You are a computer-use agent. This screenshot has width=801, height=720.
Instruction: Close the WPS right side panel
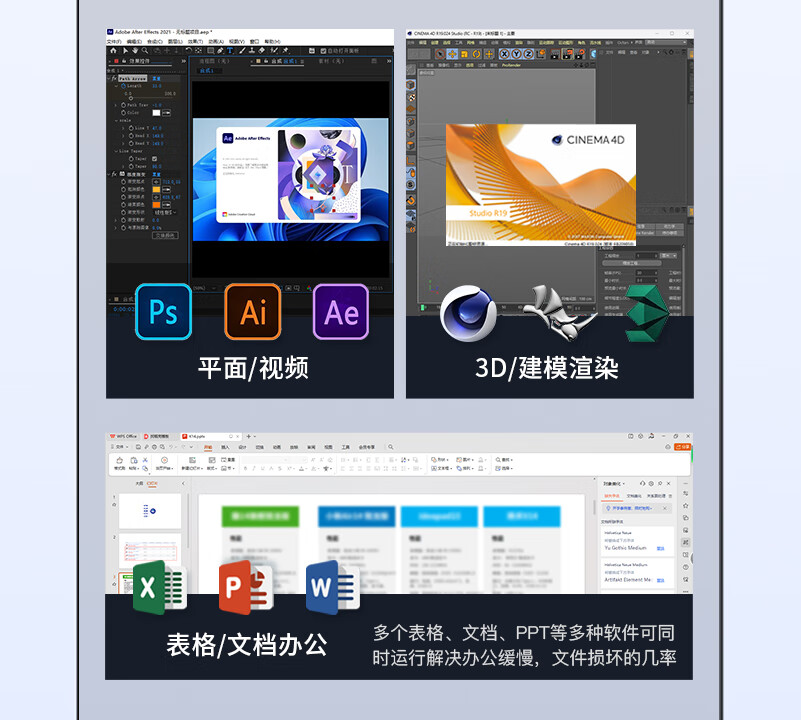point(668,483)
